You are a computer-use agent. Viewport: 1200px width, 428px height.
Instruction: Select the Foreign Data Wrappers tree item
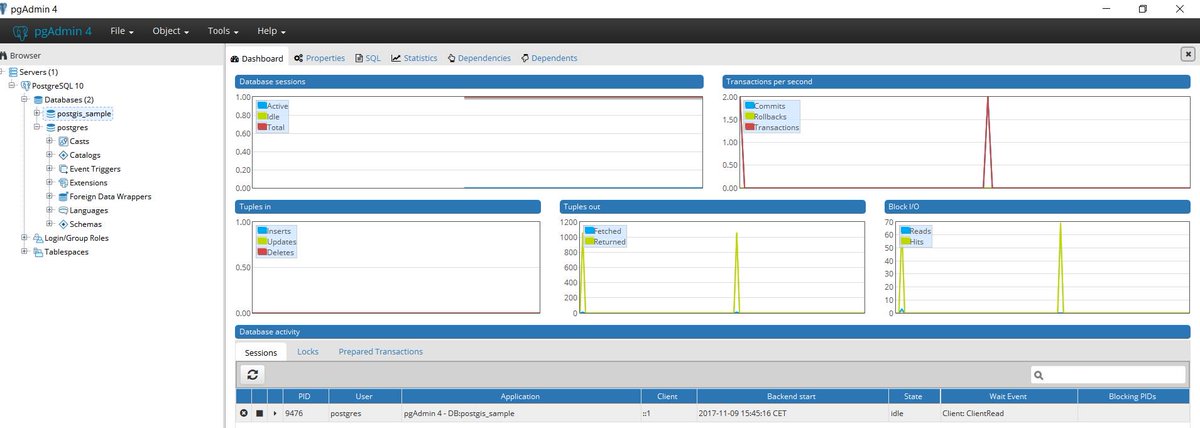point(110,197)
